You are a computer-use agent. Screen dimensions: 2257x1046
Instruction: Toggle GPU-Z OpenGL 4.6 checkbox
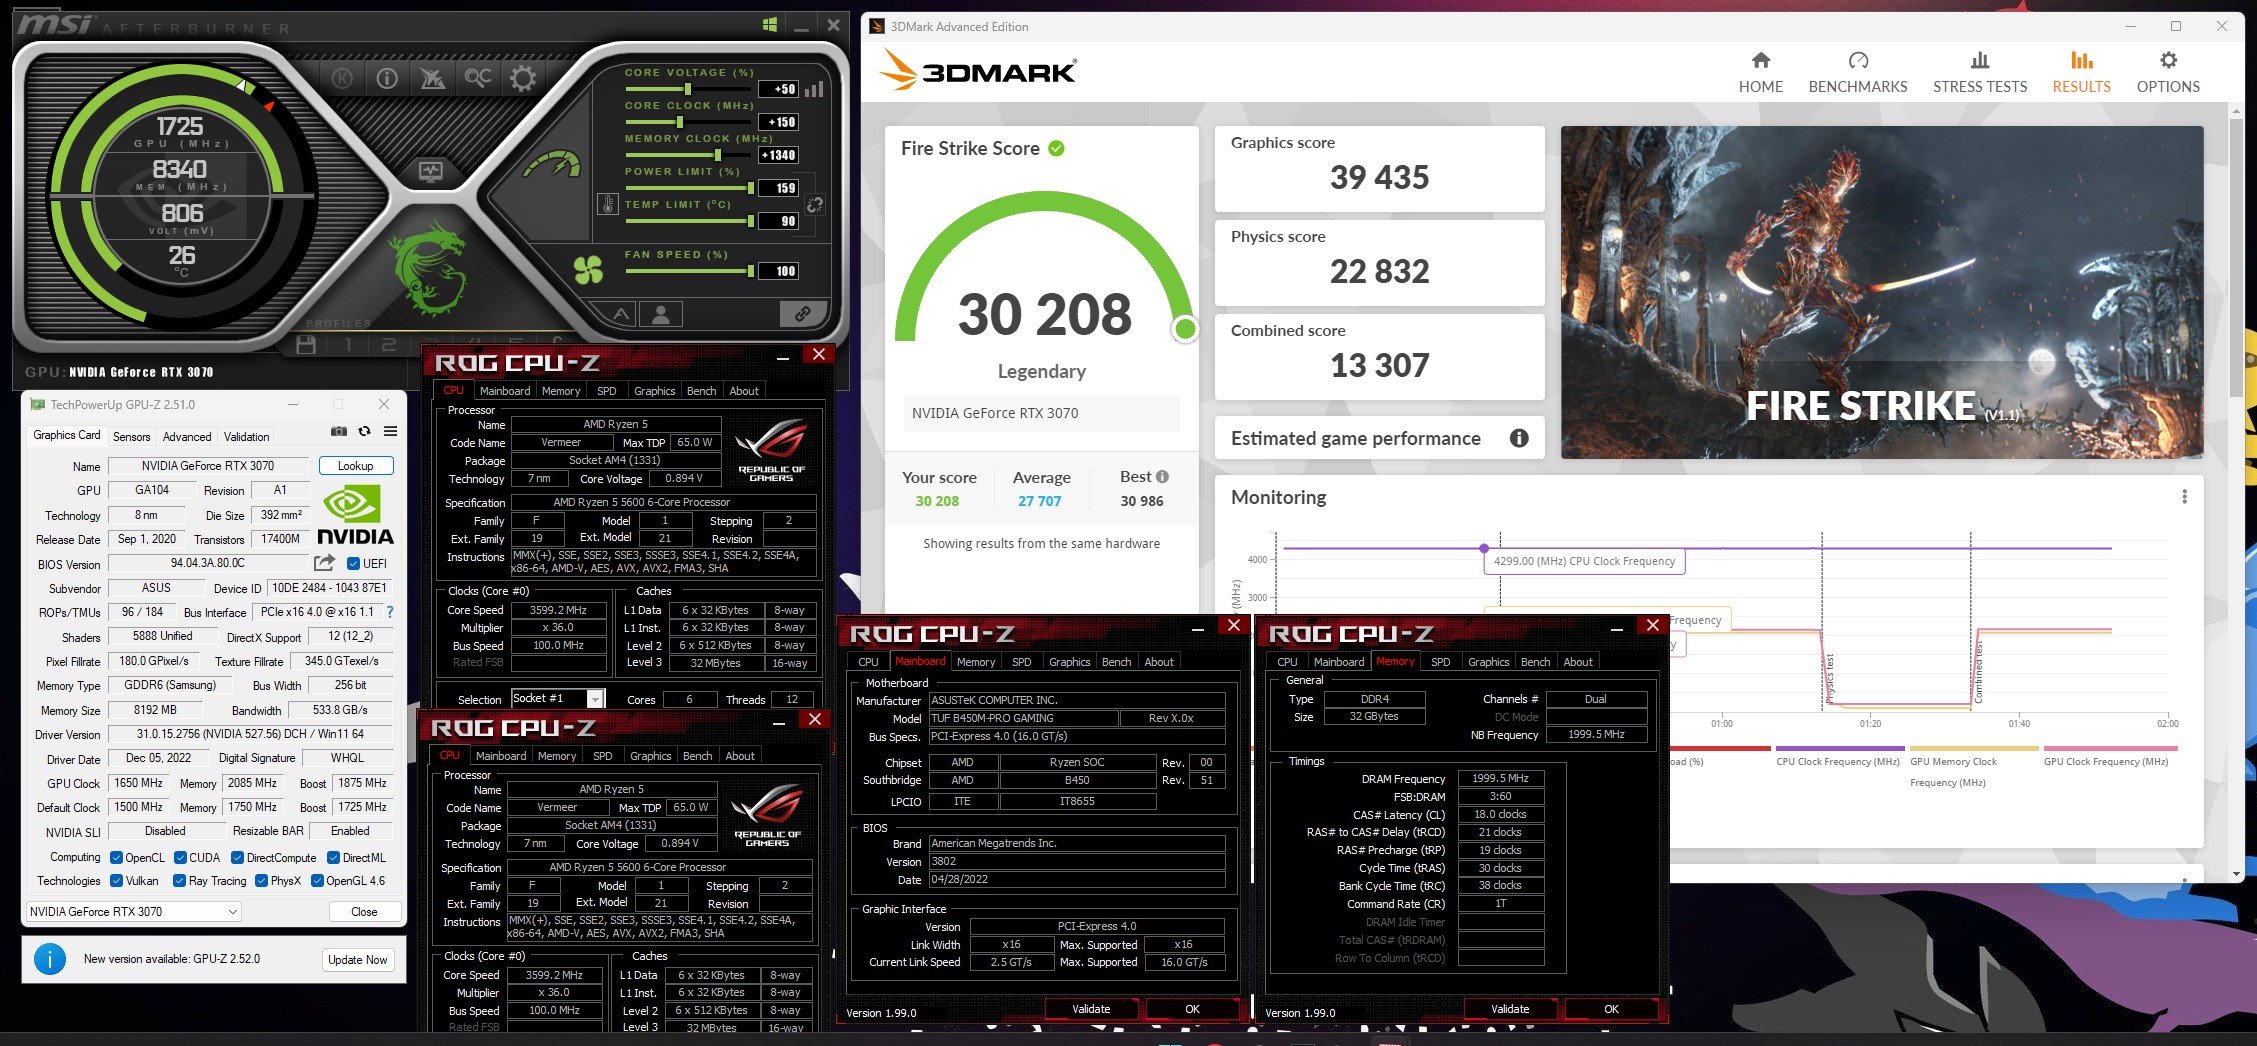(317, 881)
